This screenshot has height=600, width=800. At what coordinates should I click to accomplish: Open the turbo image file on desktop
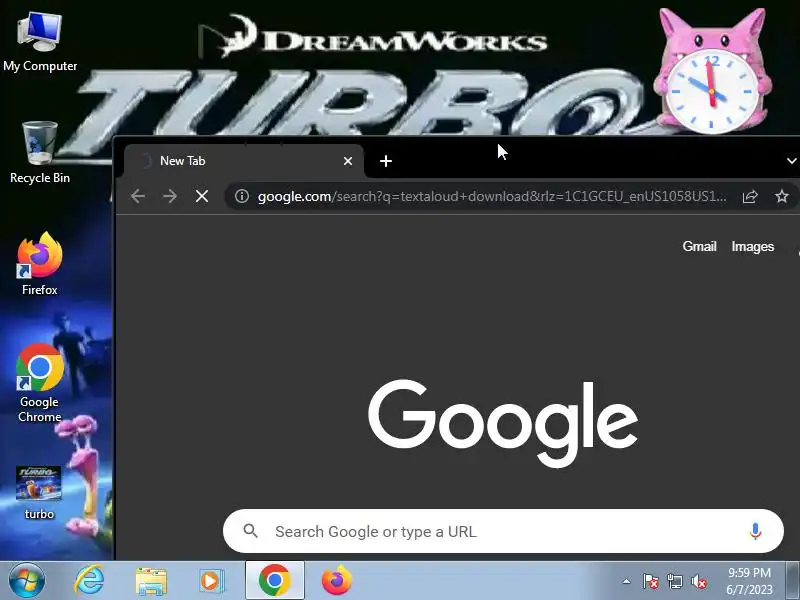pos(39,492)
